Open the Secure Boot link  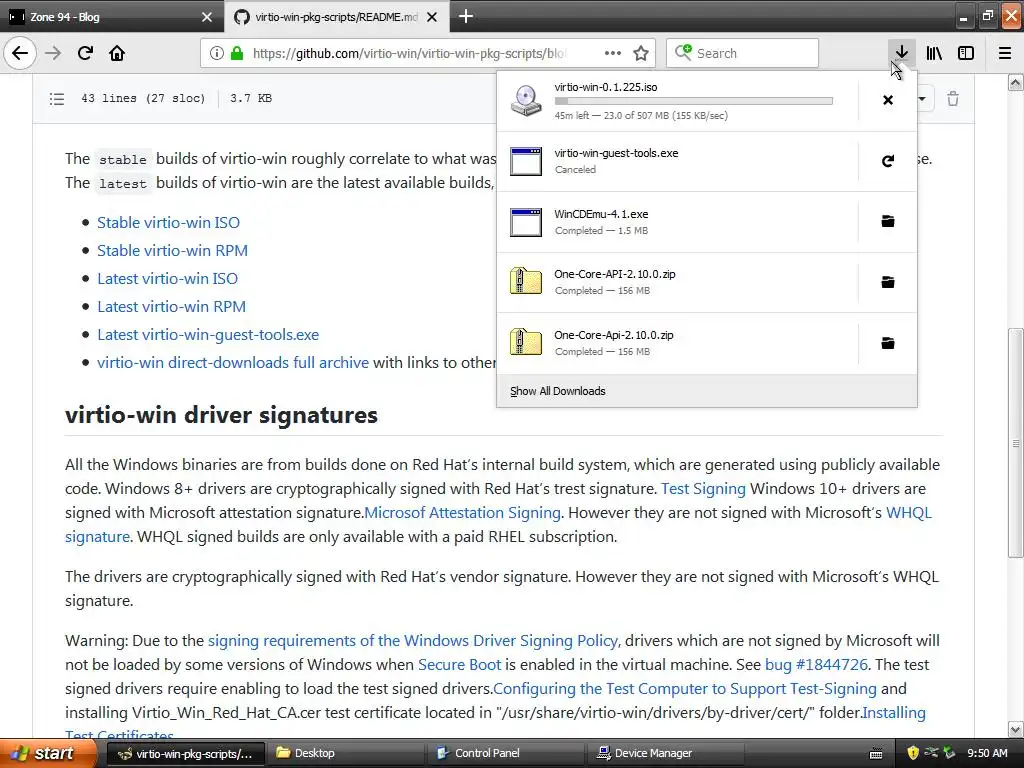tap(459, 664)
